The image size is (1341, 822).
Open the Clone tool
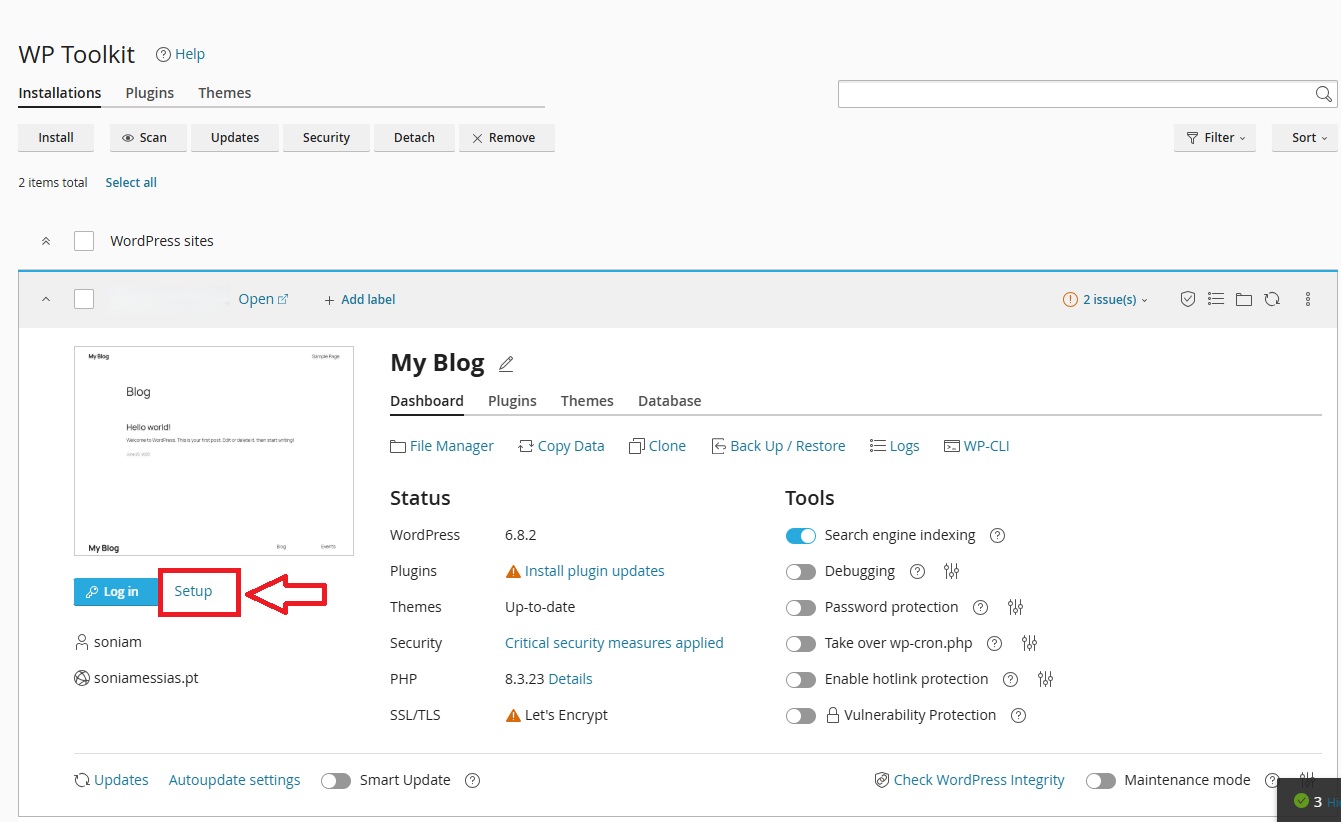pos(657,446)
